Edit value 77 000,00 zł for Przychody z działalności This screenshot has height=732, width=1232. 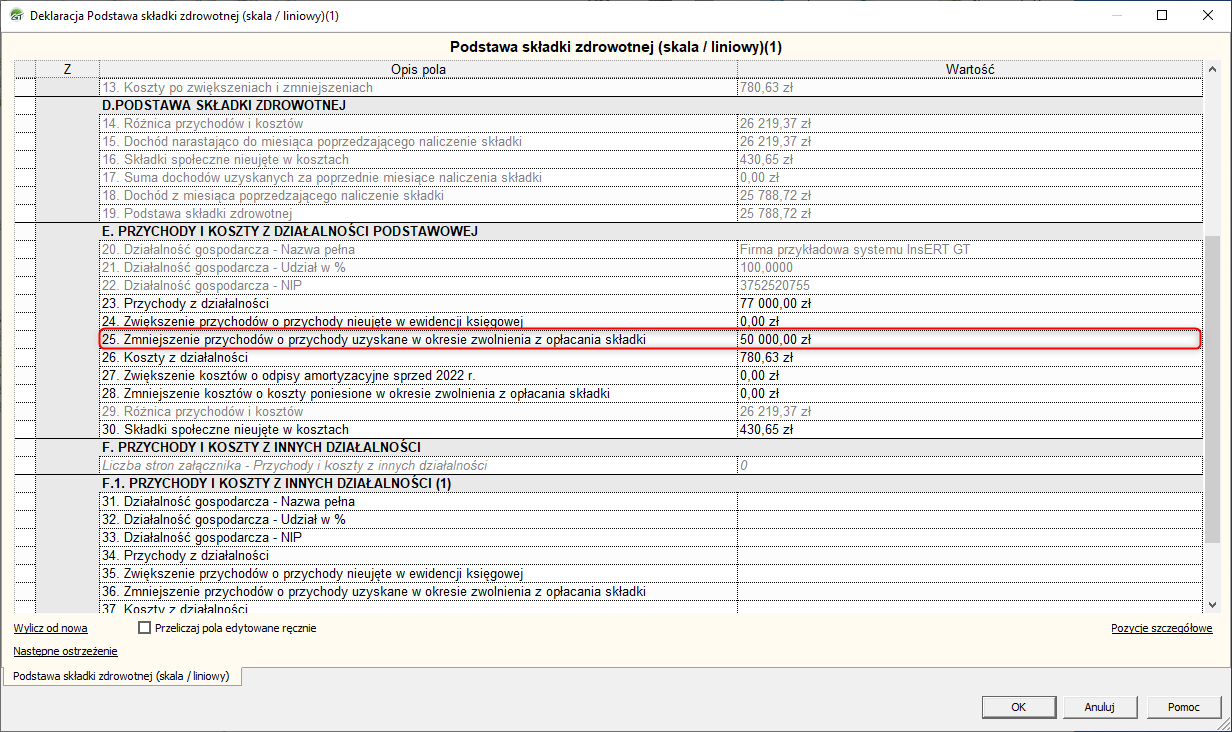pos(969,303)
